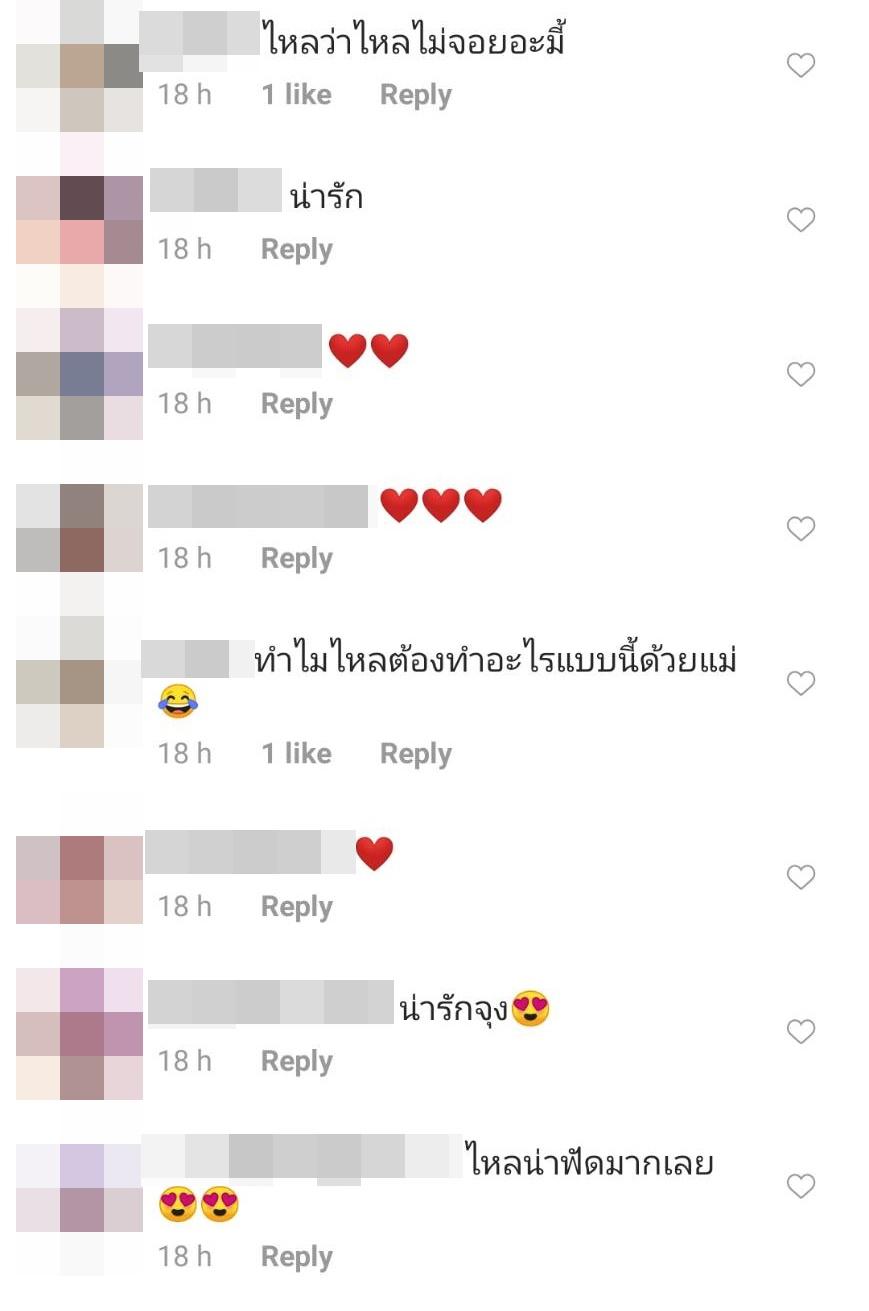Heart the comment 'ทำไมไหลต้องทำอะไรแบบนี้ด้วยแม่'
Viewport: 869px width, 1311px height.
pyautogui.click(x=801, y=684)
